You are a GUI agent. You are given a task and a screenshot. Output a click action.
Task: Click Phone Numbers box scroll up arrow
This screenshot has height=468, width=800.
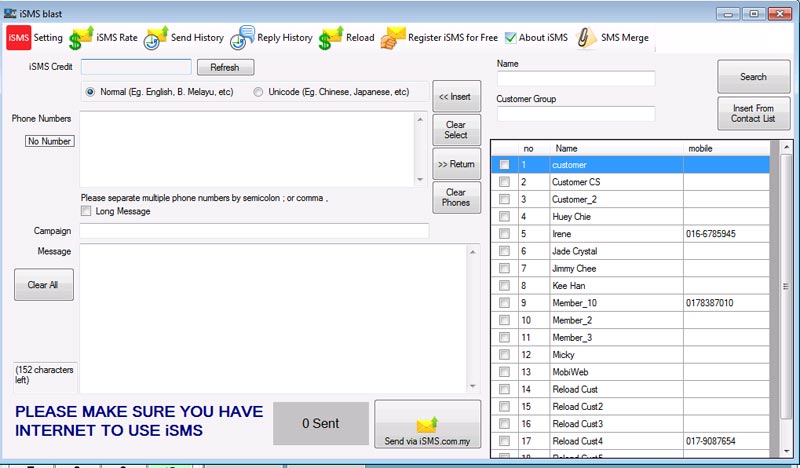click(x=420, y=119)
